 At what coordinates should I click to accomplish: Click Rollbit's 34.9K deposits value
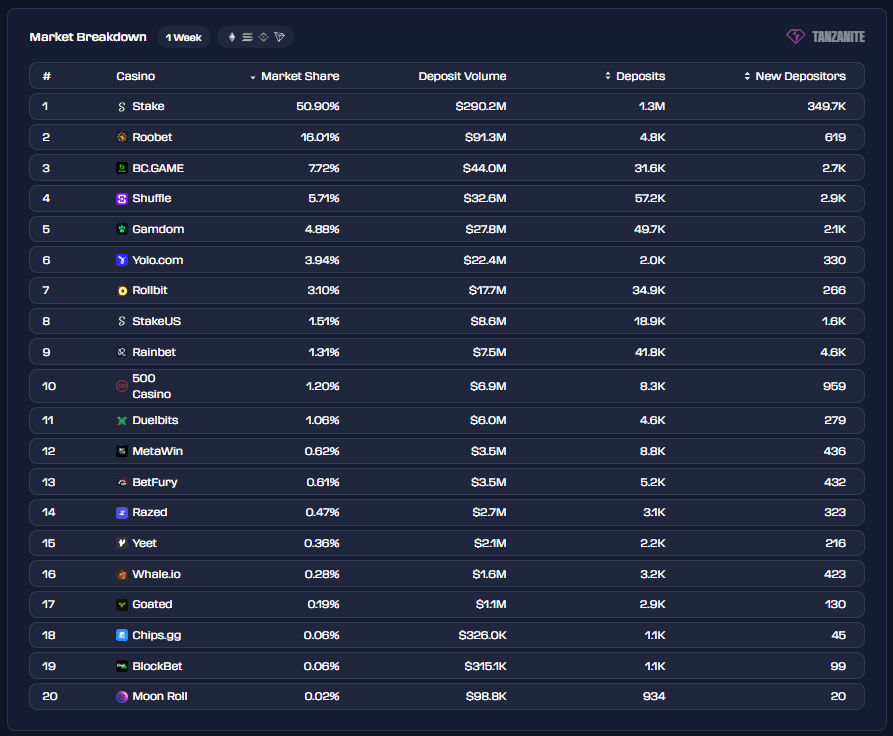[x=649, y=291]
